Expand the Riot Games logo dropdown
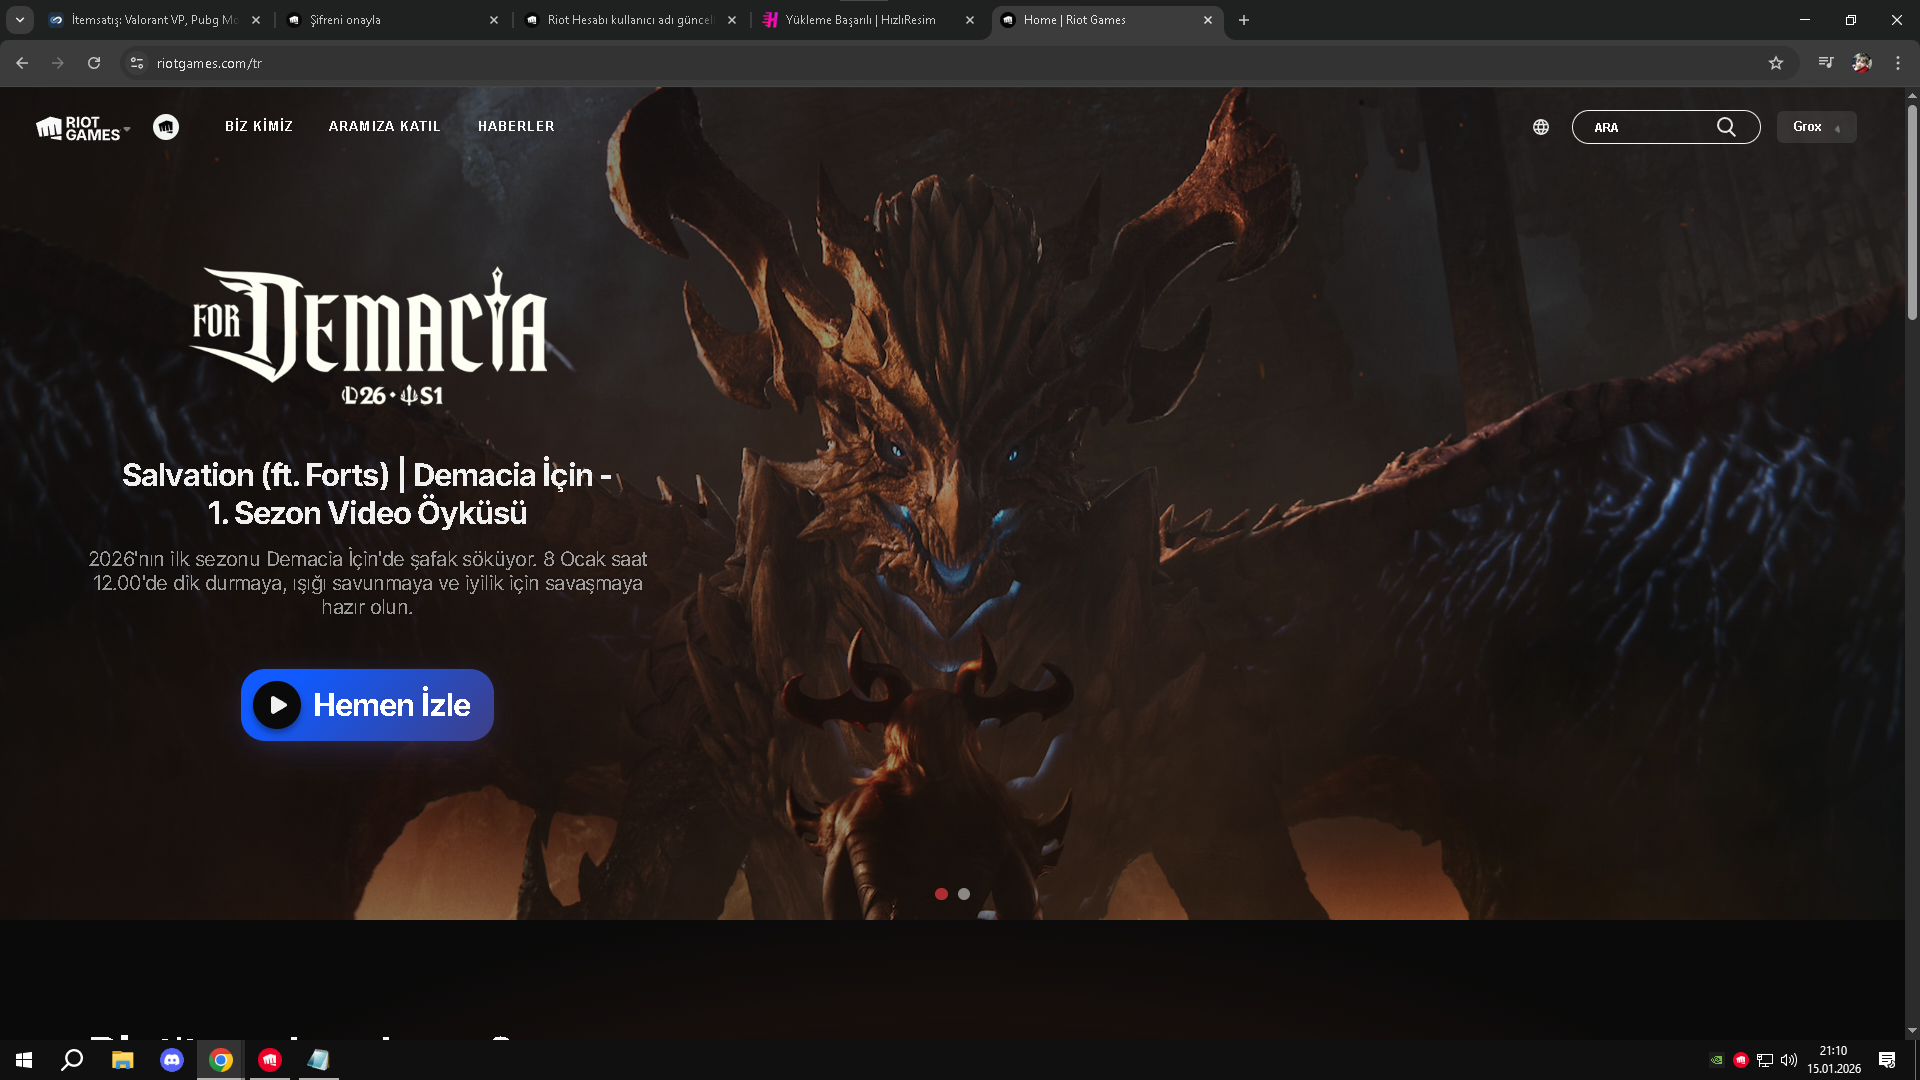This screenshot has width=1920, height=1080. pyautogui.click(x=127, y=129)
